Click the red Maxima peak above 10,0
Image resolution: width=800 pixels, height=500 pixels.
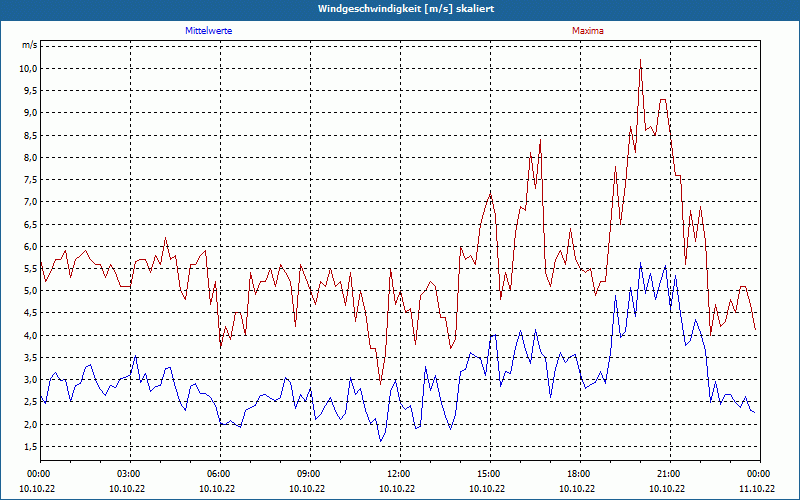[x=640, y=60]
